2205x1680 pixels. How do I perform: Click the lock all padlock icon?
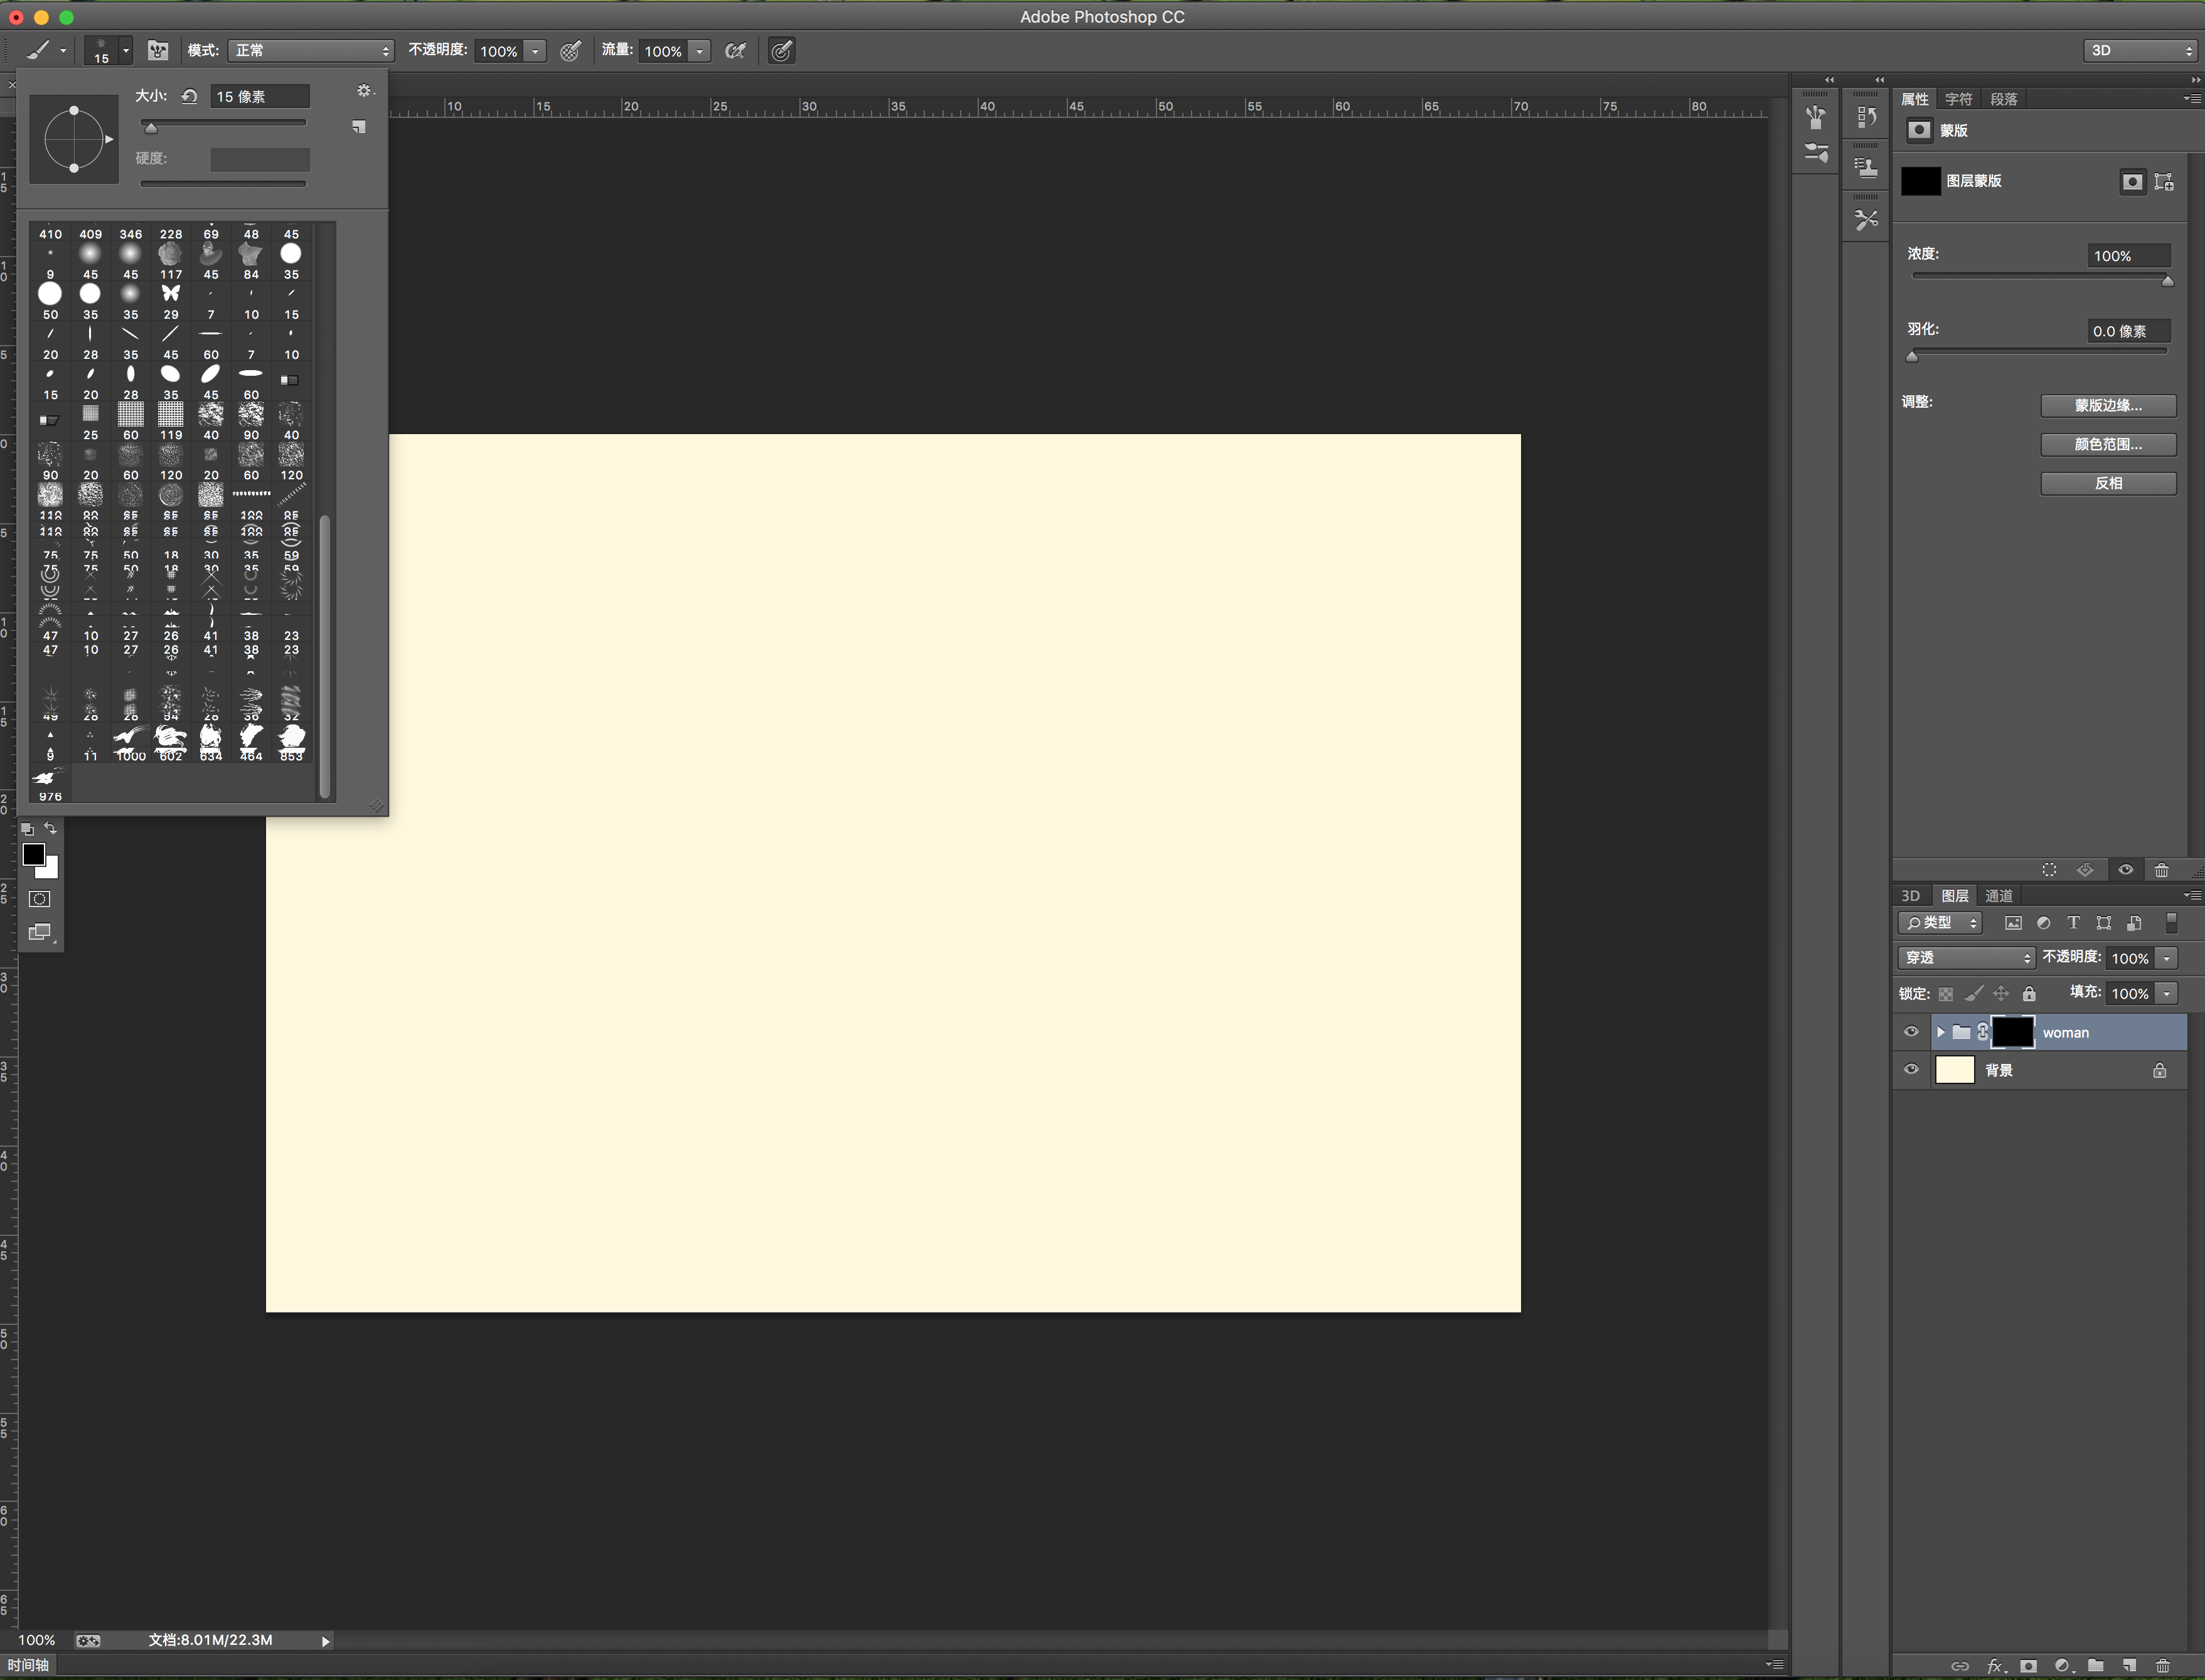point(2029,994)
